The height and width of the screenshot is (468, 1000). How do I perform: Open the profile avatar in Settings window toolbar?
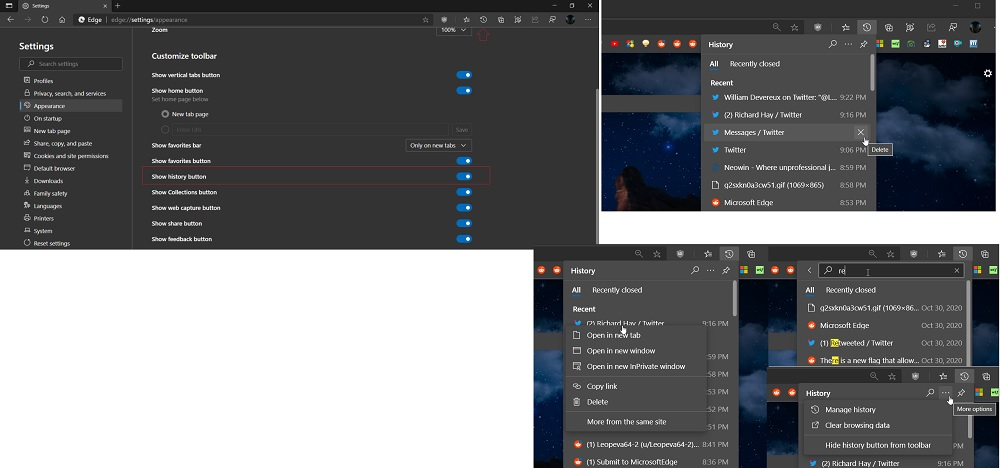tap(570, 20)
